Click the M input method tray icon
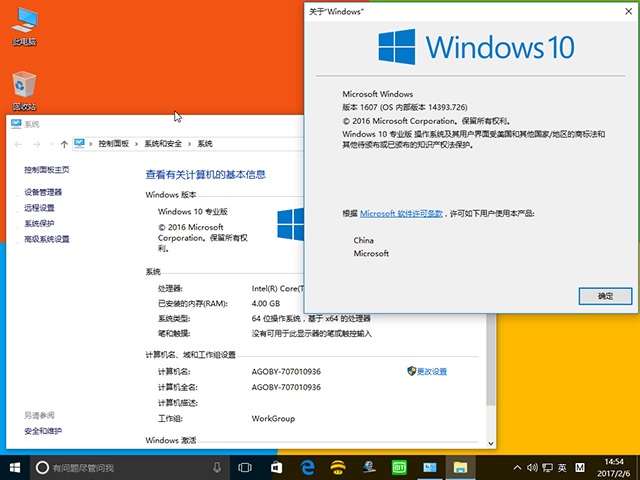640x480 pixels. pos(580,468)
